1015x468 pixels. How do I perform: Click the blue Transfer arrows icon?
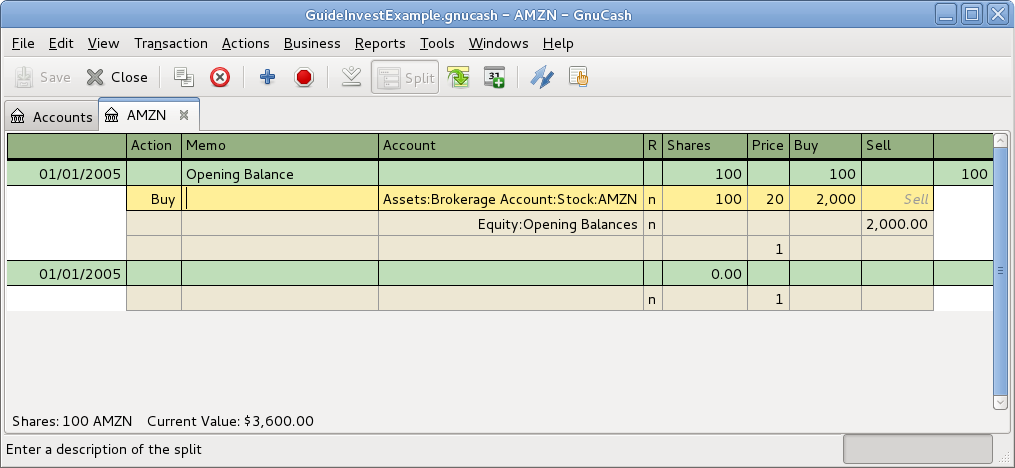(541, 77)
